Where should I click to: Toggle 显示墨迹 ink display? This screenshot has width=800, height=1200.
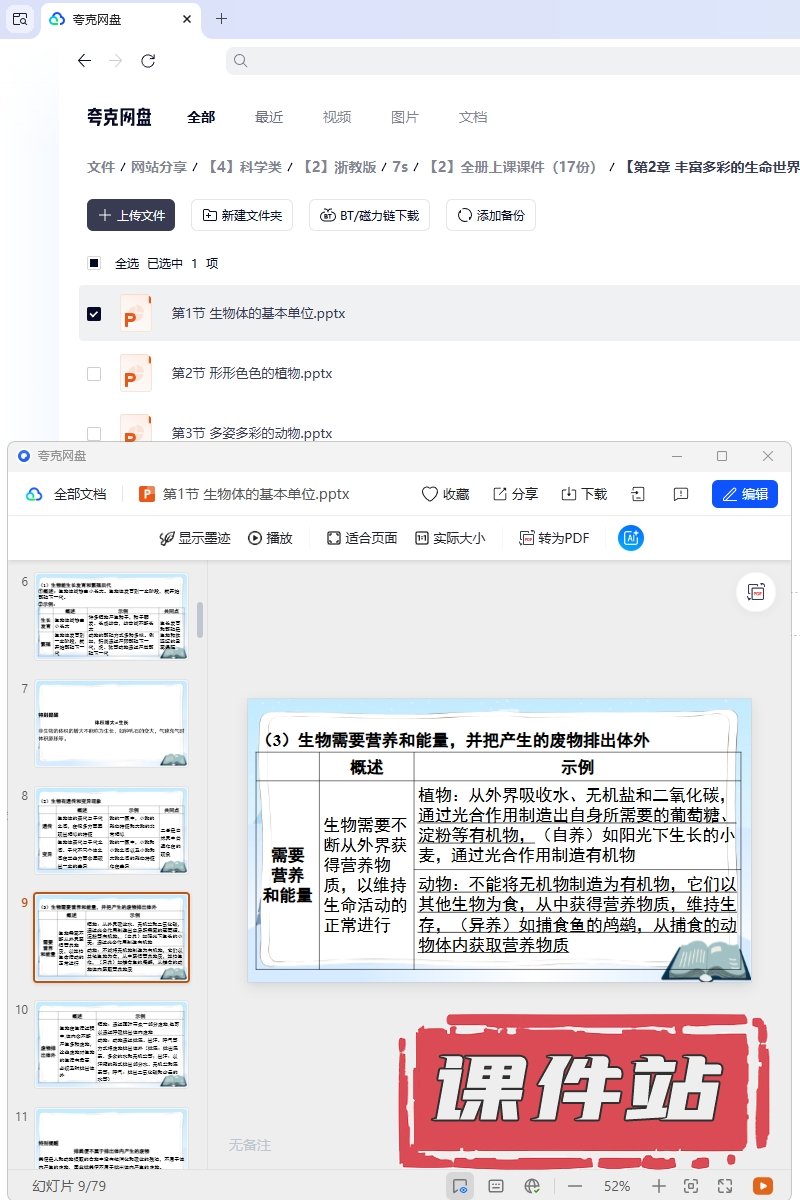tap(194, 538)
